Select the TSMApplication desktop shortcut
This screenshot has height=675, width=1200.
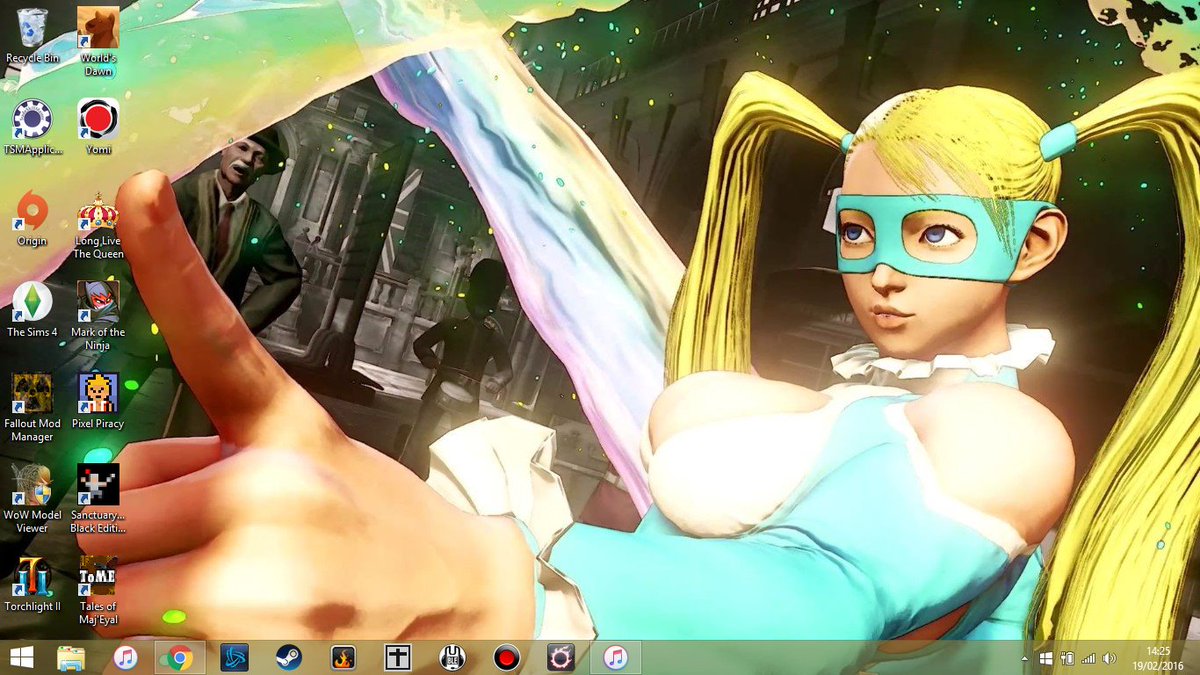[32, 127]
